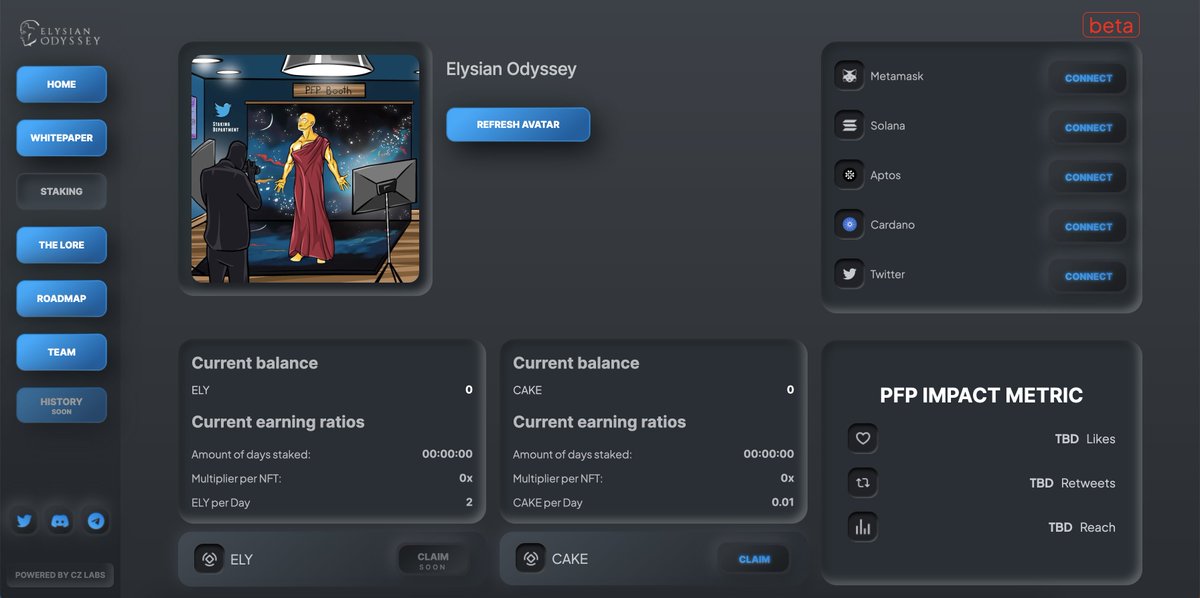Click the Cardano label text
The height and width of the screenshot is (598, 1200).
pyautogui.click(x=892, y=225)
